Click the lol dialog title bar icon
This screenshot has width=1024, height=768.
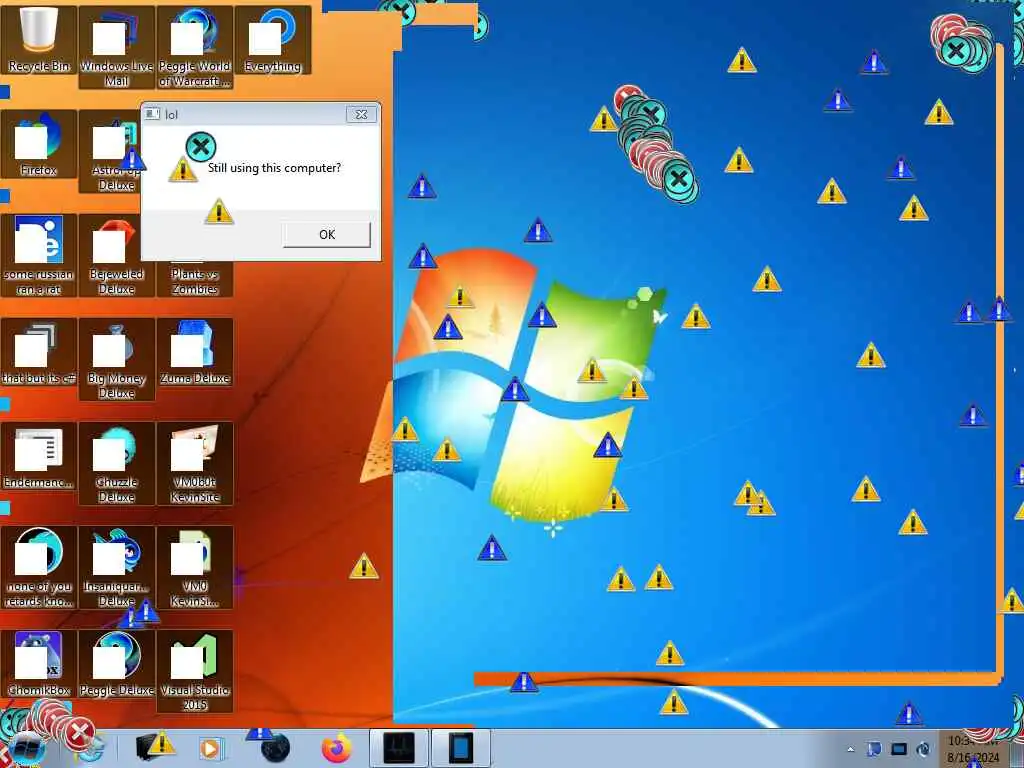pos(152,114)
